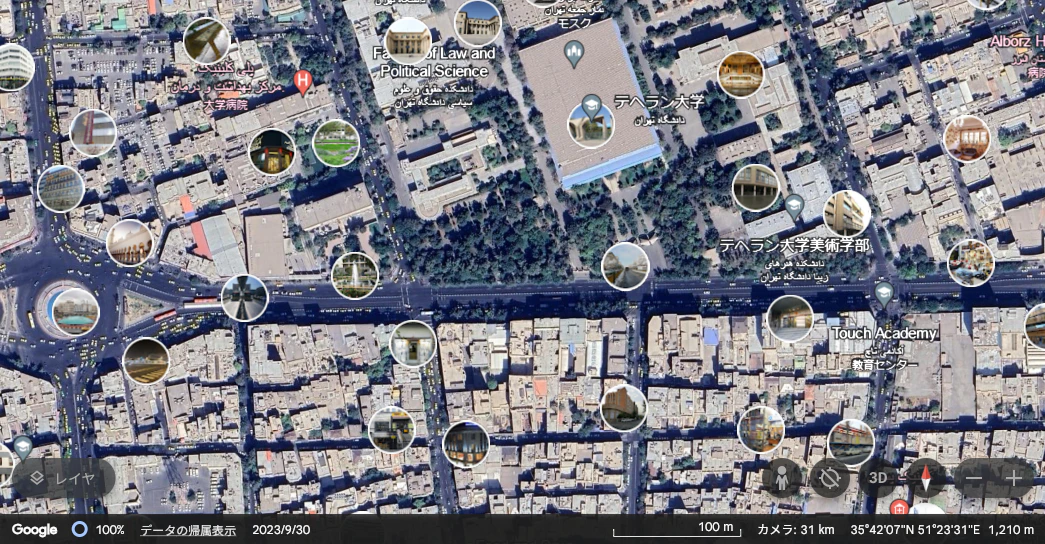The height and width of the screenshot is (544, 1045).
Task: Select the テヘラン大学美術学部 school pin
Action: click(793, 206)
